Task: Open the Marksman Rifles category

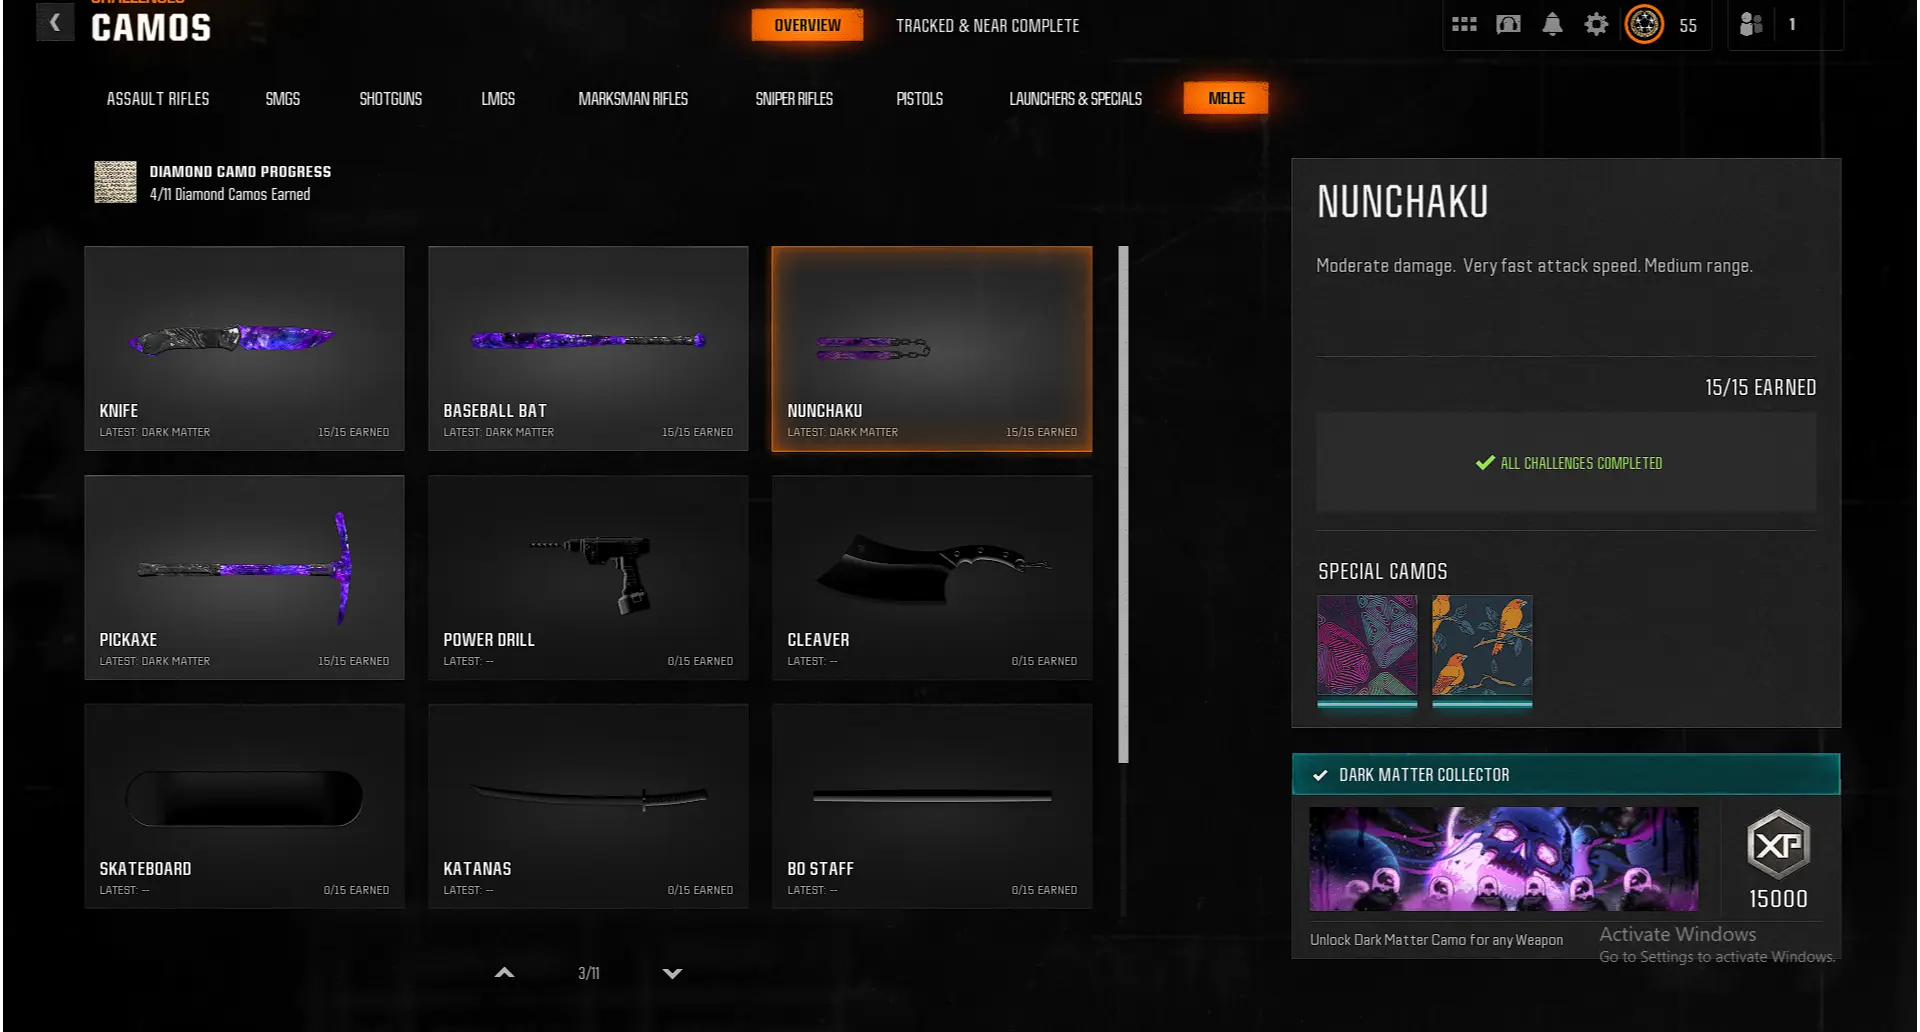Action: click(x=633, y=99)
